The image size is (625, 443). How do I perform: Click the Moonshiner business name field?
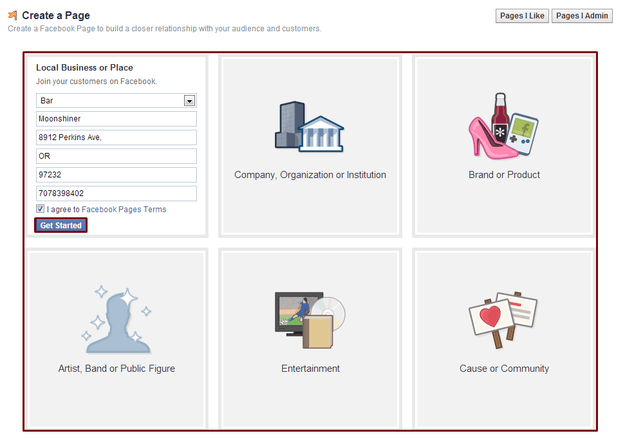click(116, 119)
